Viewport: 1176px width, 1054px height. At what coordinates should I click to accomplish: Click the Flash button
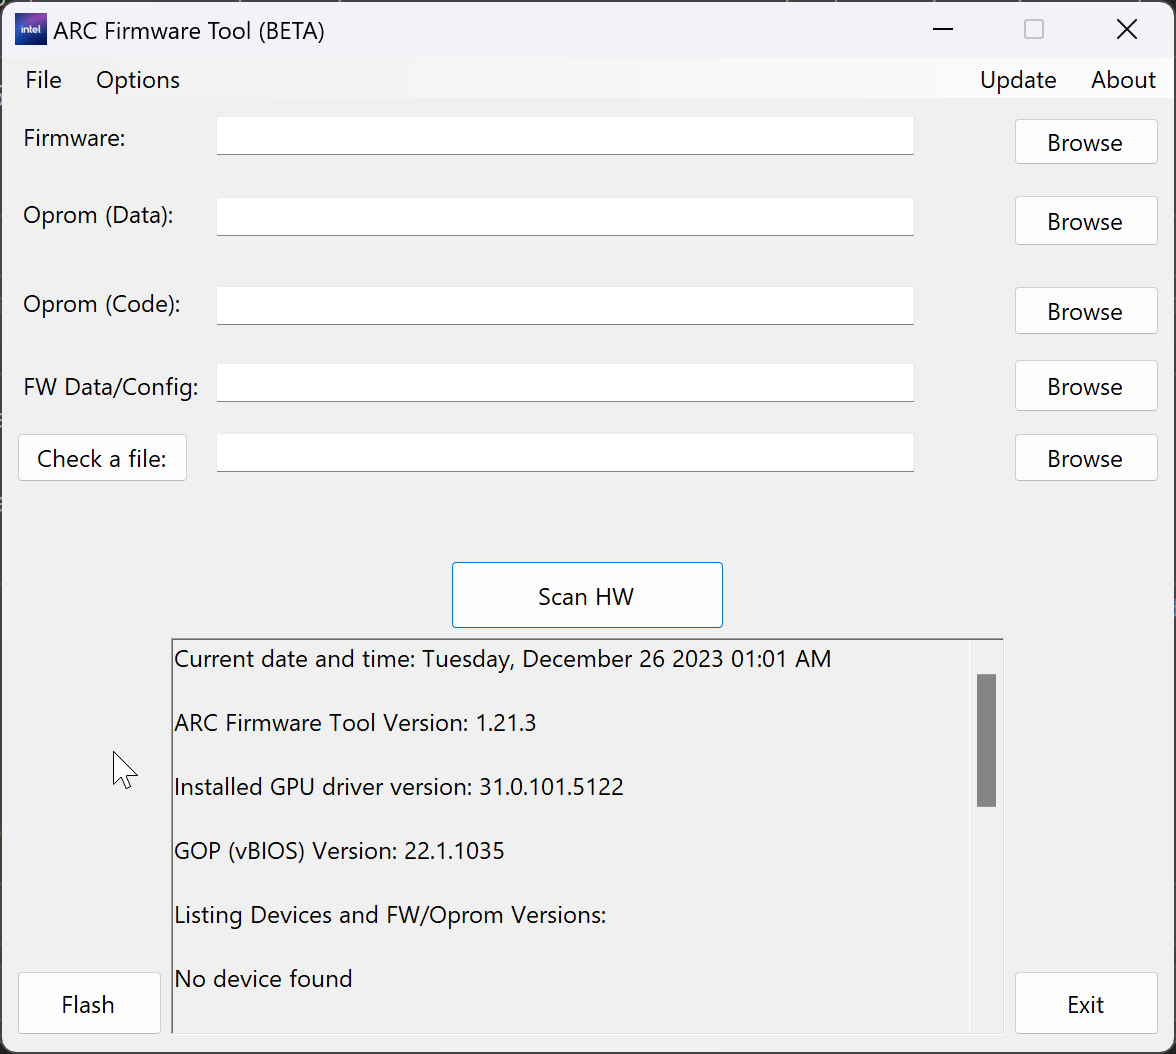pos(88,1003)
